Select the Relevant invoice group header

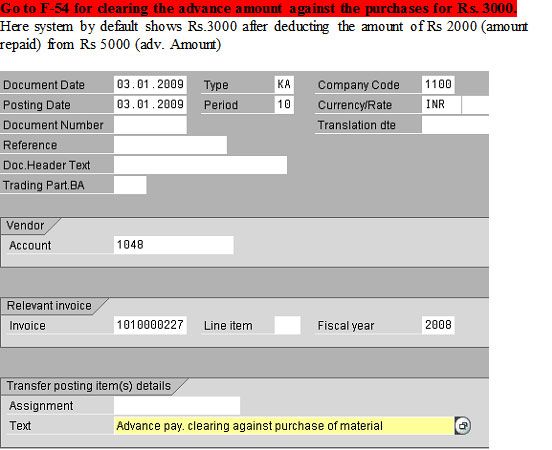point(49,306)
